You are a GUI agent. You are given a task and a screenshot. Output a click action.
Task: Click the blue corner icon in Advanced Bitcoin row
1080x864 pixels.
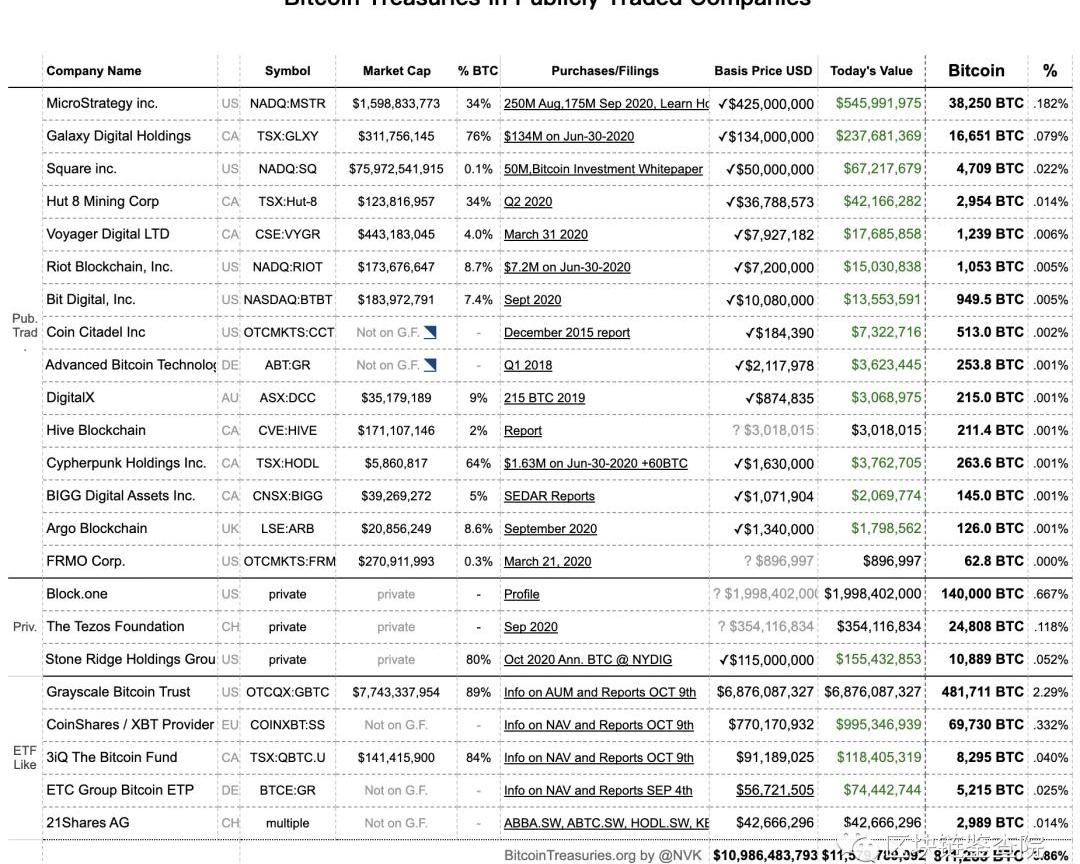[x=430, y=365]
